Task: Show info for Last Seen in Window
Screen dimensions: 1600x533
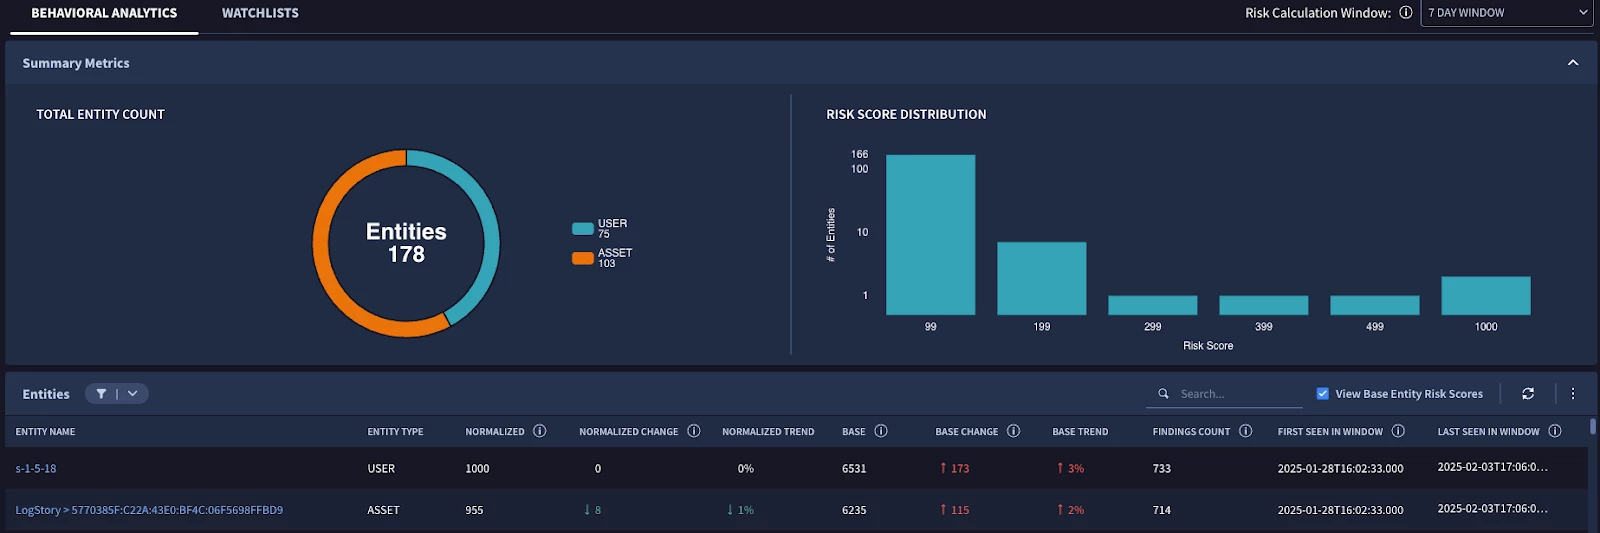Action: (x=1555, y=431)
